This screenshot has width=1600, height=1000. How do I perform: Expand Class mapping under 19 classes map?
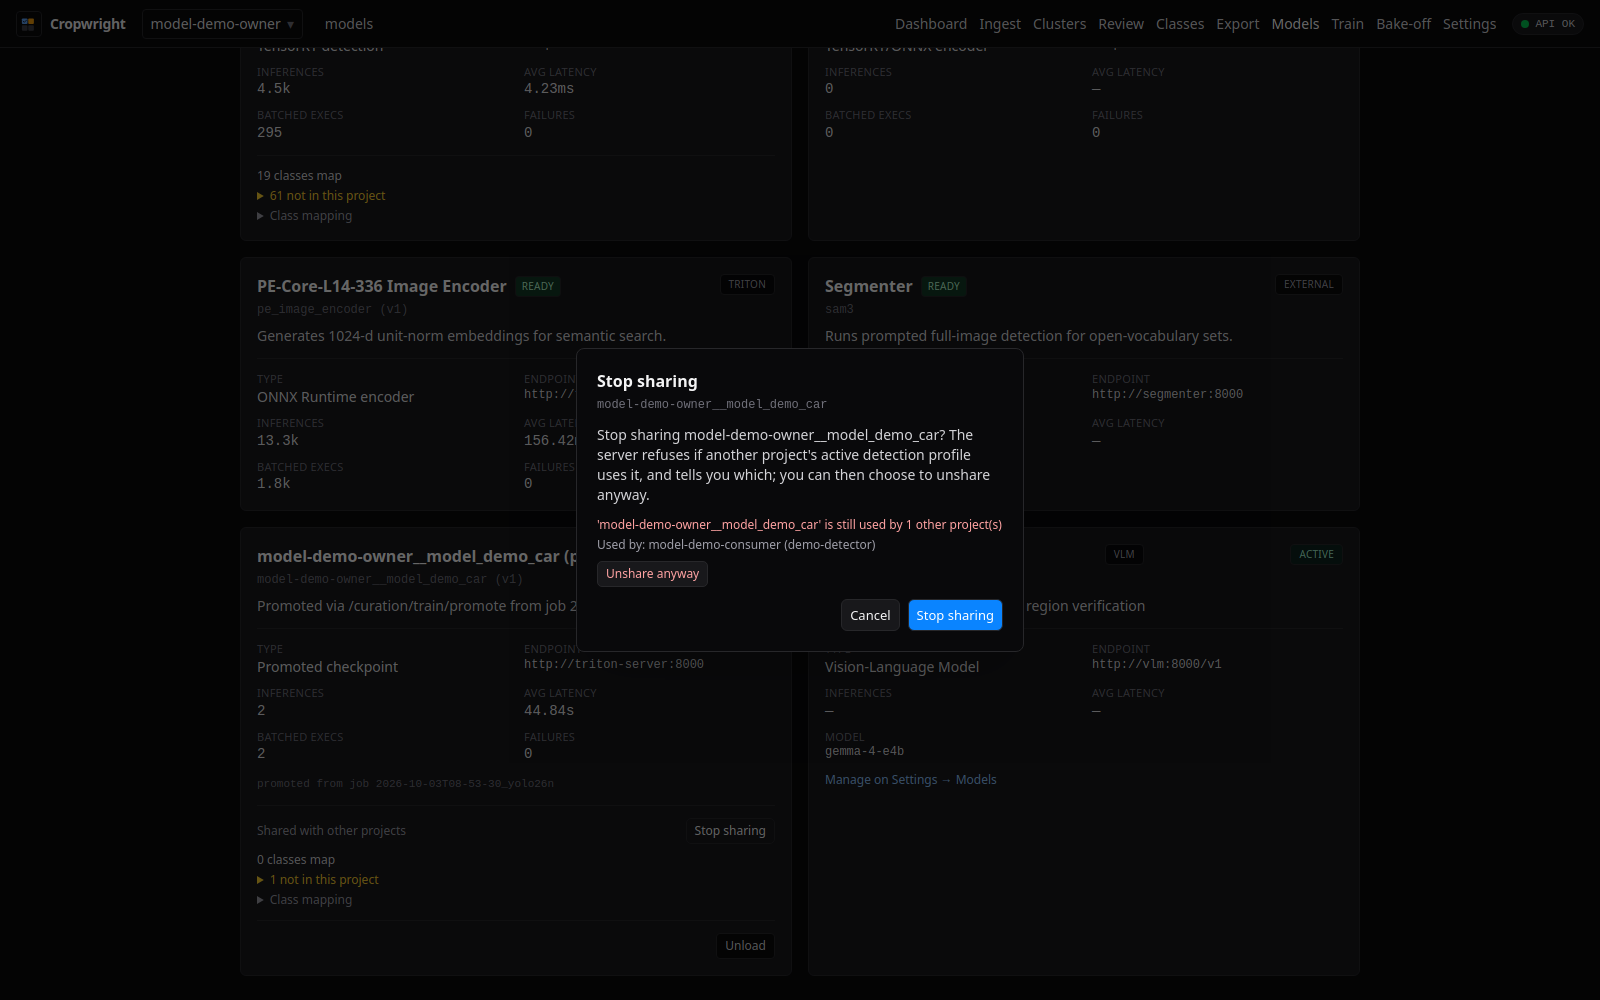pos(305,216)
